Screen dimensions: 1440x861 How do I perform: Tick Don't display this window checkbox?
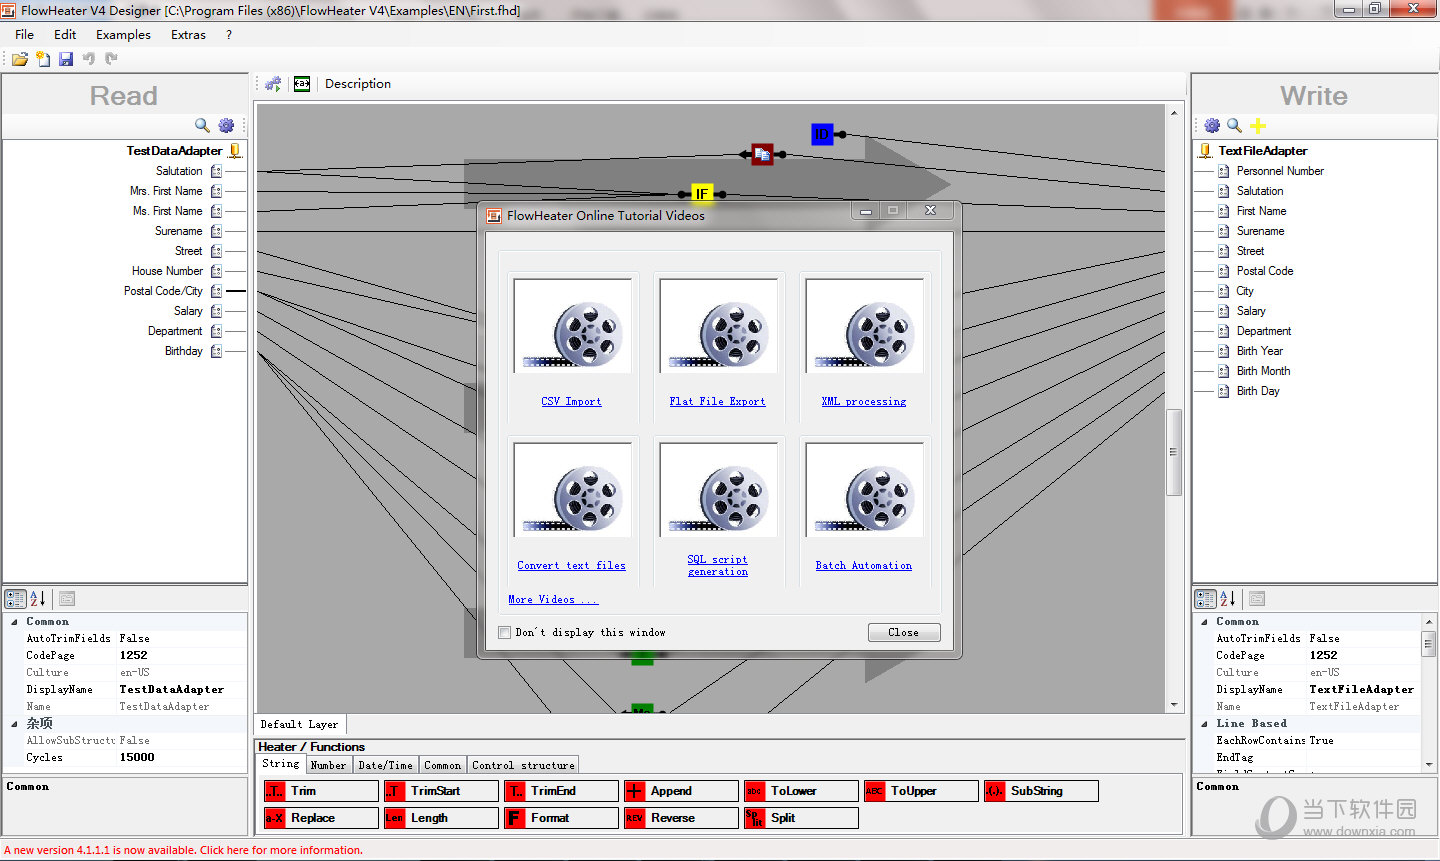coord(504,633)
